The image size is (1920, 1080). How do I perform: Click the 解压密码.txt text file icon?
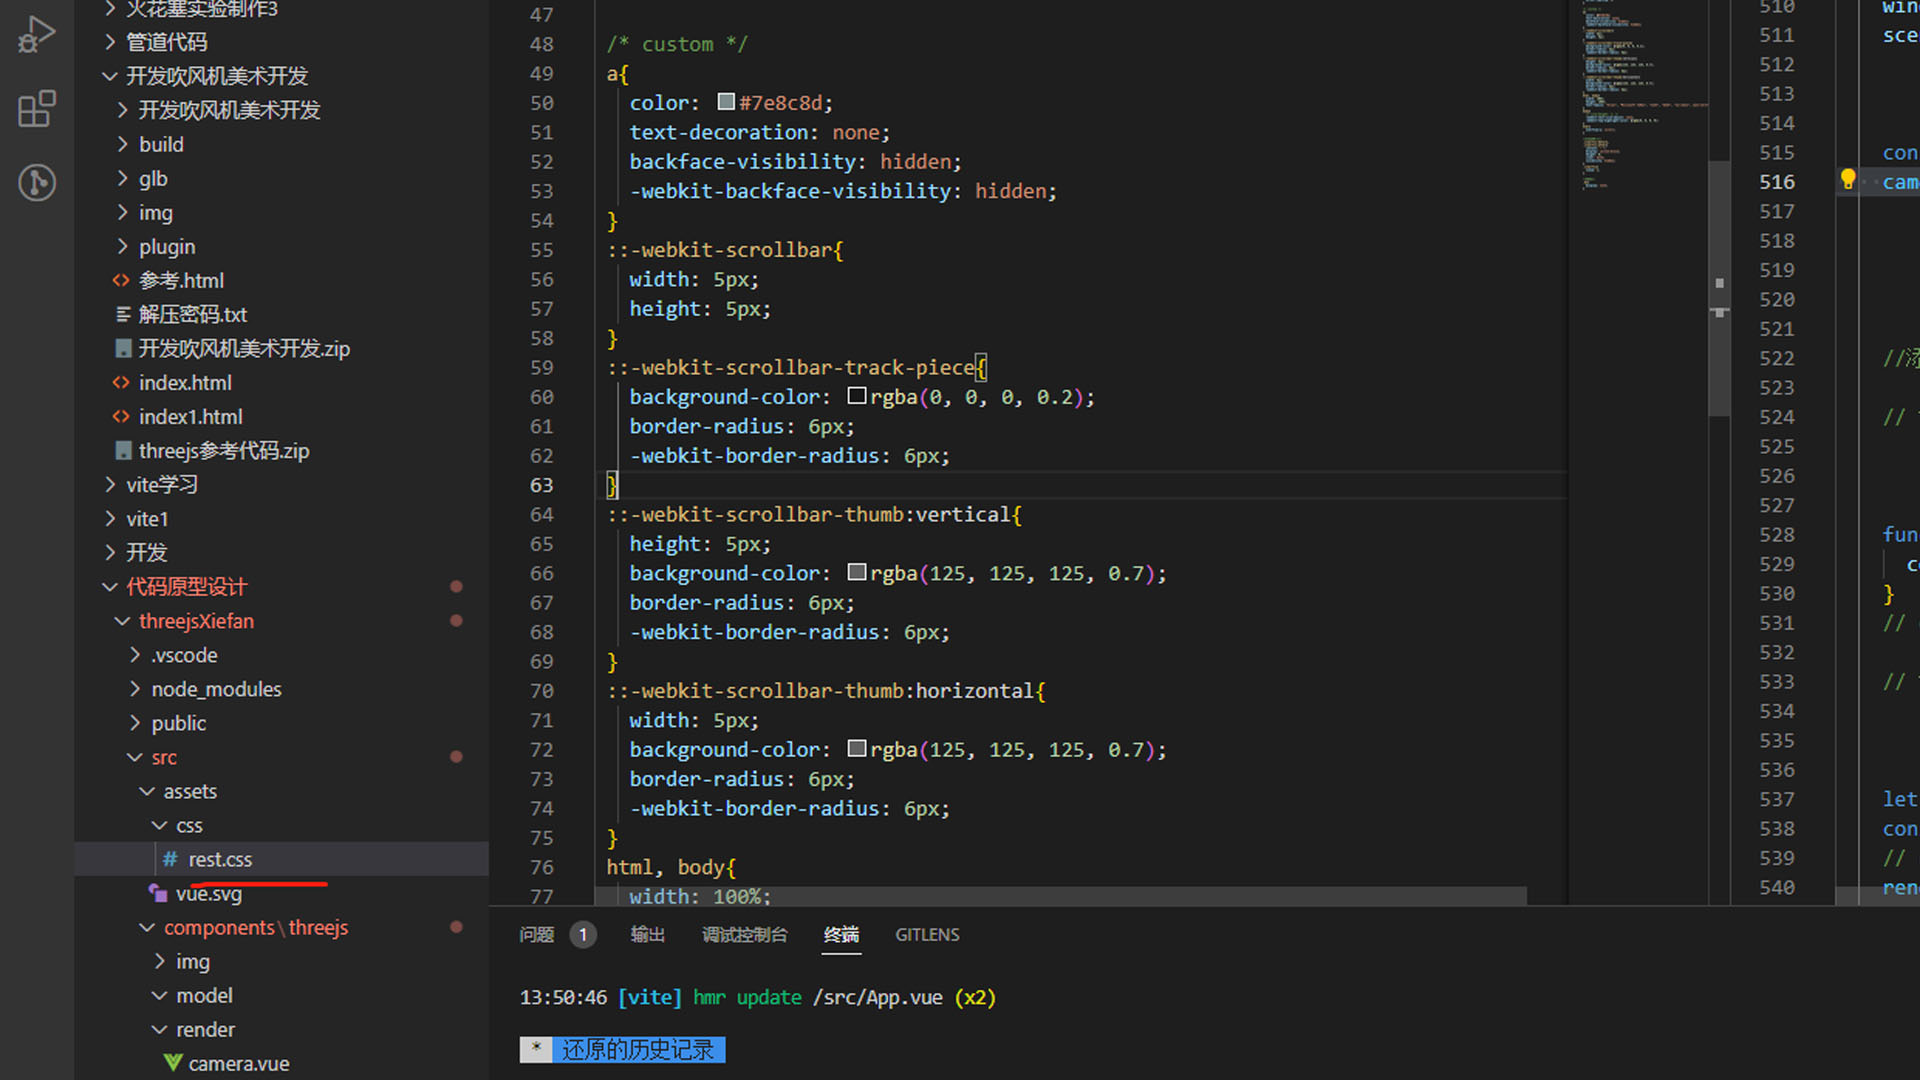coord(123,315)
